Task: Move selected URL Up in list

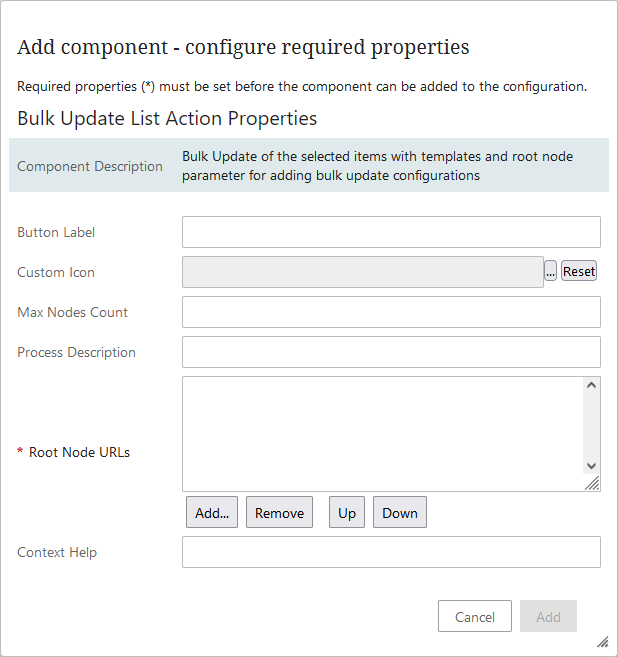Action: 347,512
